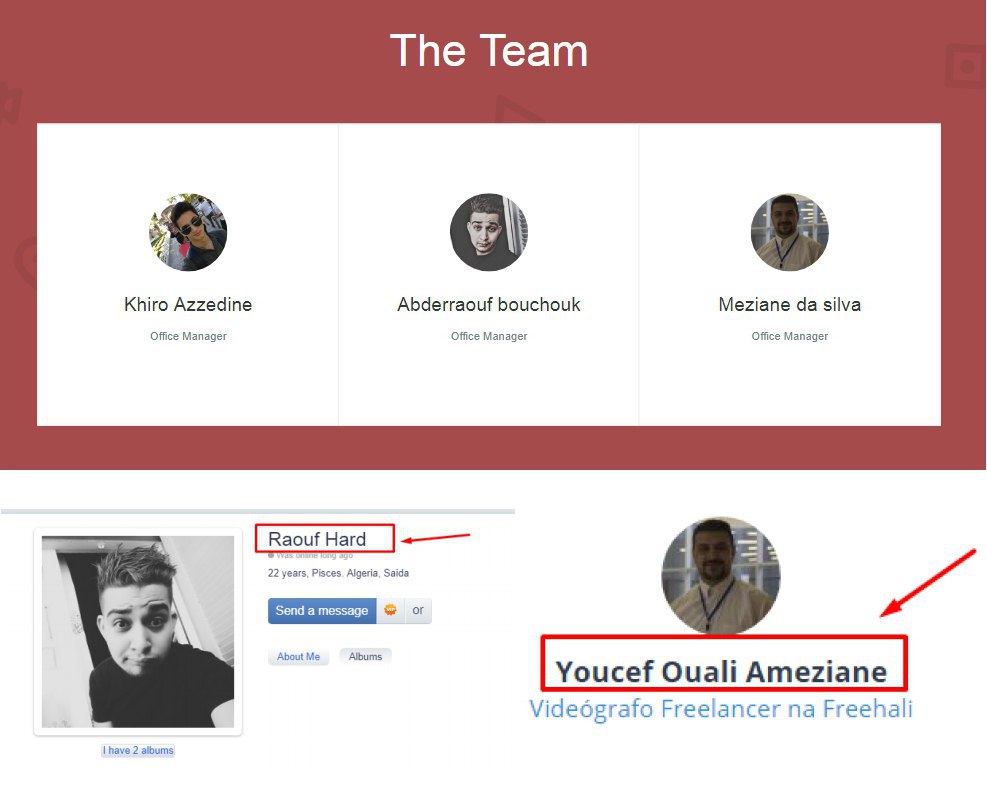Screen dimensions: 987x787
Task: Click the Send a message button
Action: [322, 611]
